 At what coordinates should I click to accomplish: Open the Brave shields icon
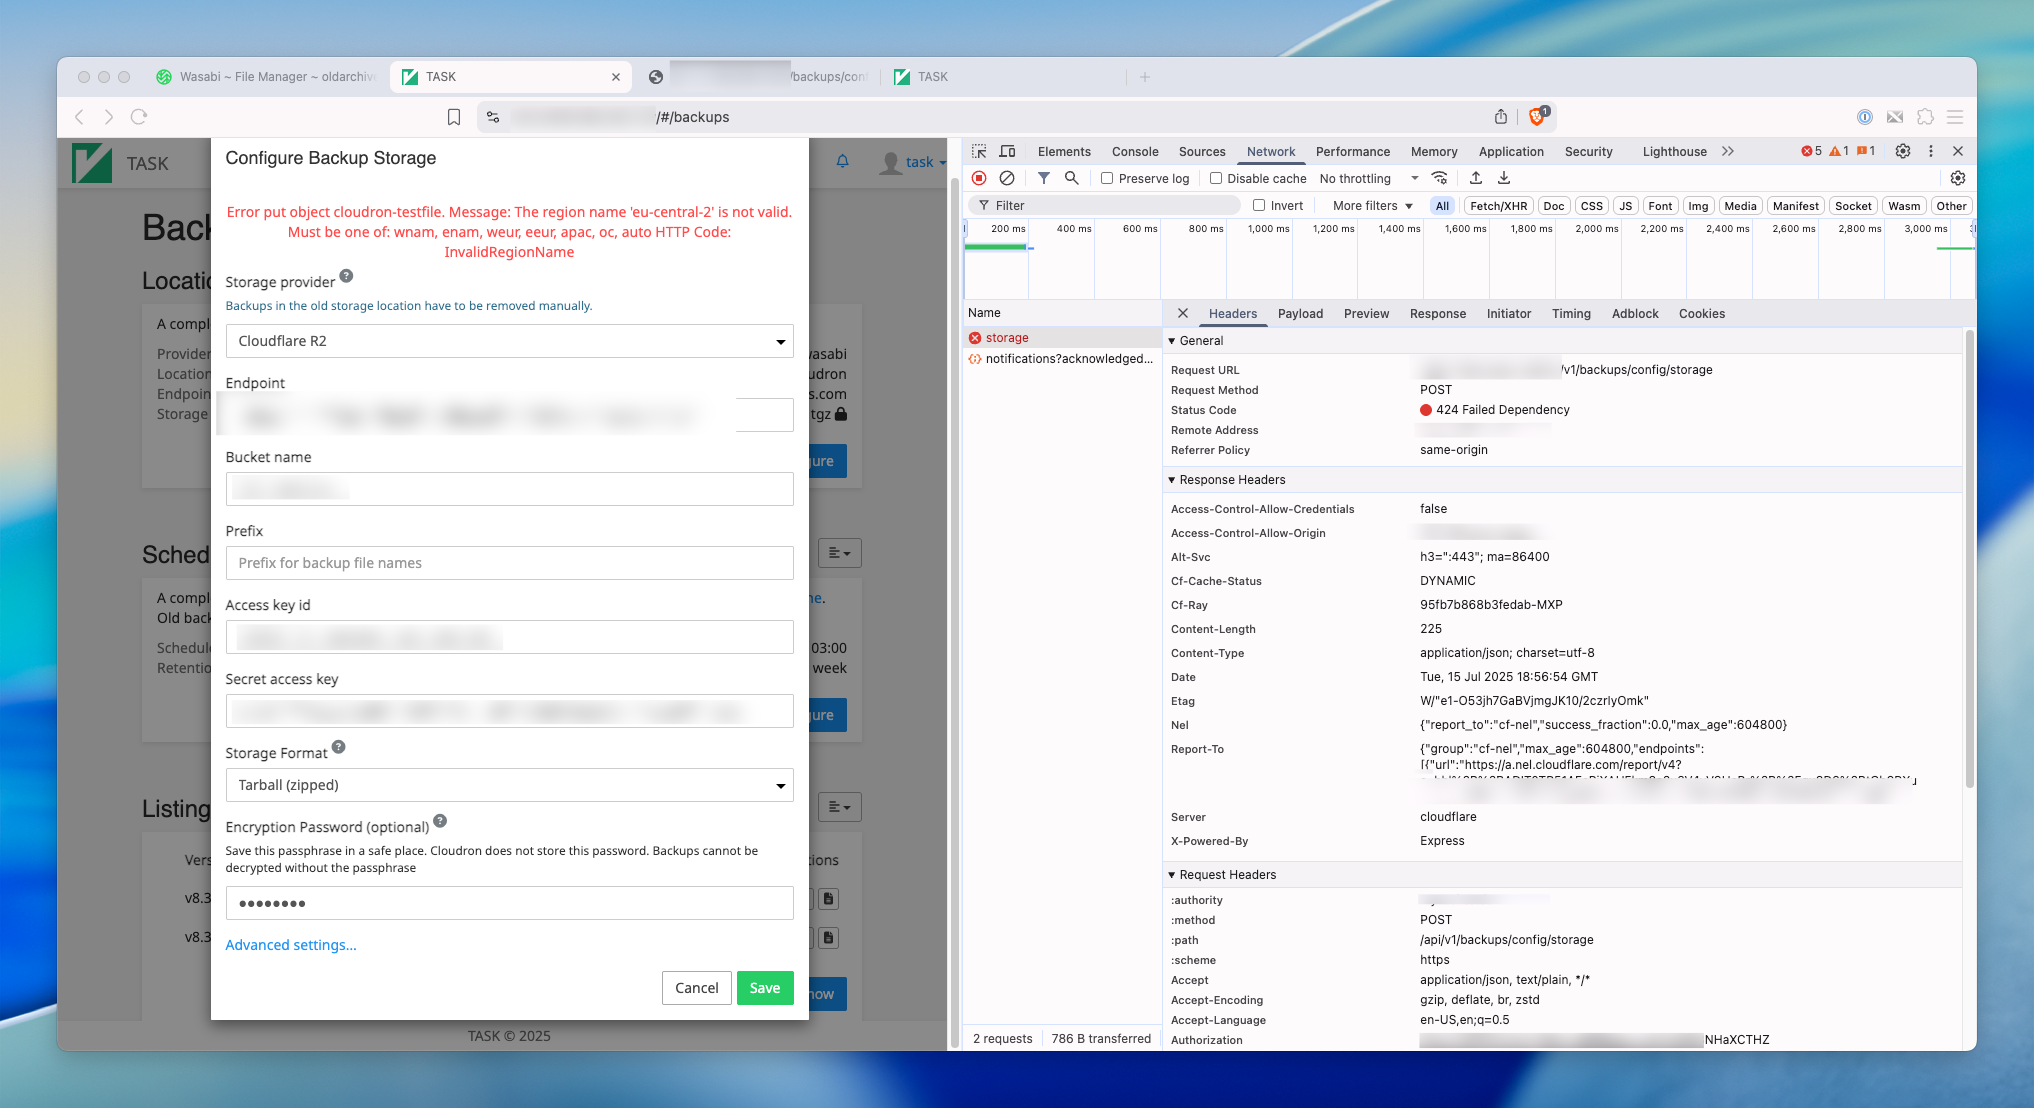pyautogui.click(x=1538, y=116)
